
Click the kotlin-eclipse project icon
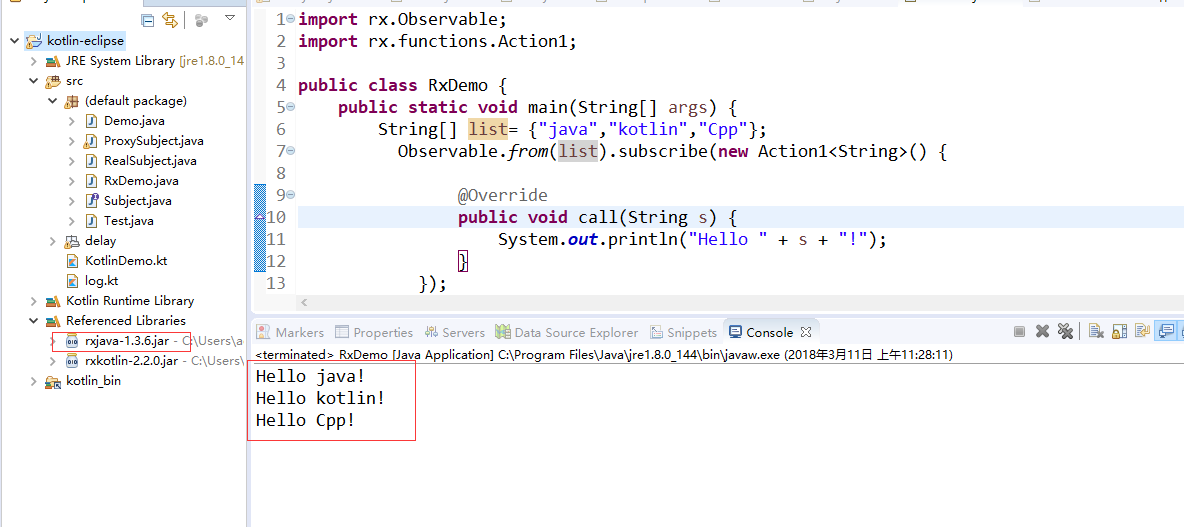(x=34, y=41)
